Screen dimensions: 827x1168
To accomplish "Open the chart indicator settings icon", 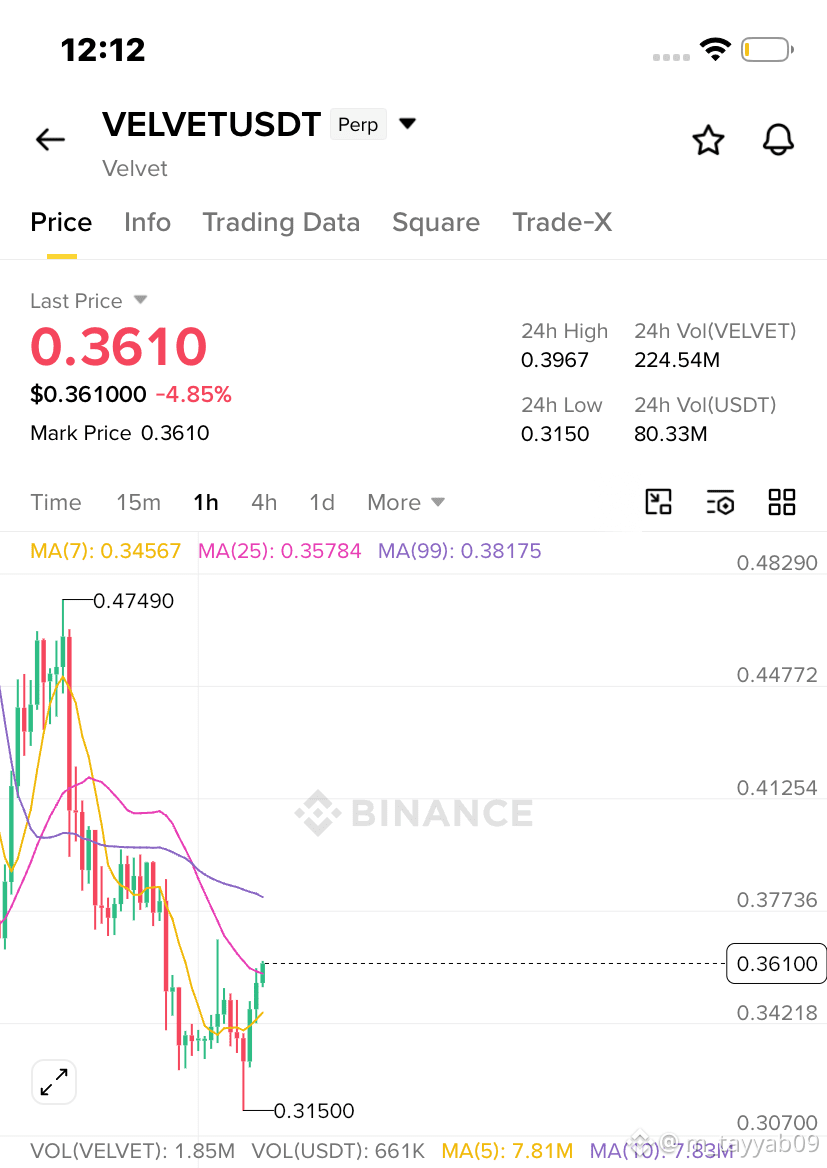I will [x=720, y=502].
